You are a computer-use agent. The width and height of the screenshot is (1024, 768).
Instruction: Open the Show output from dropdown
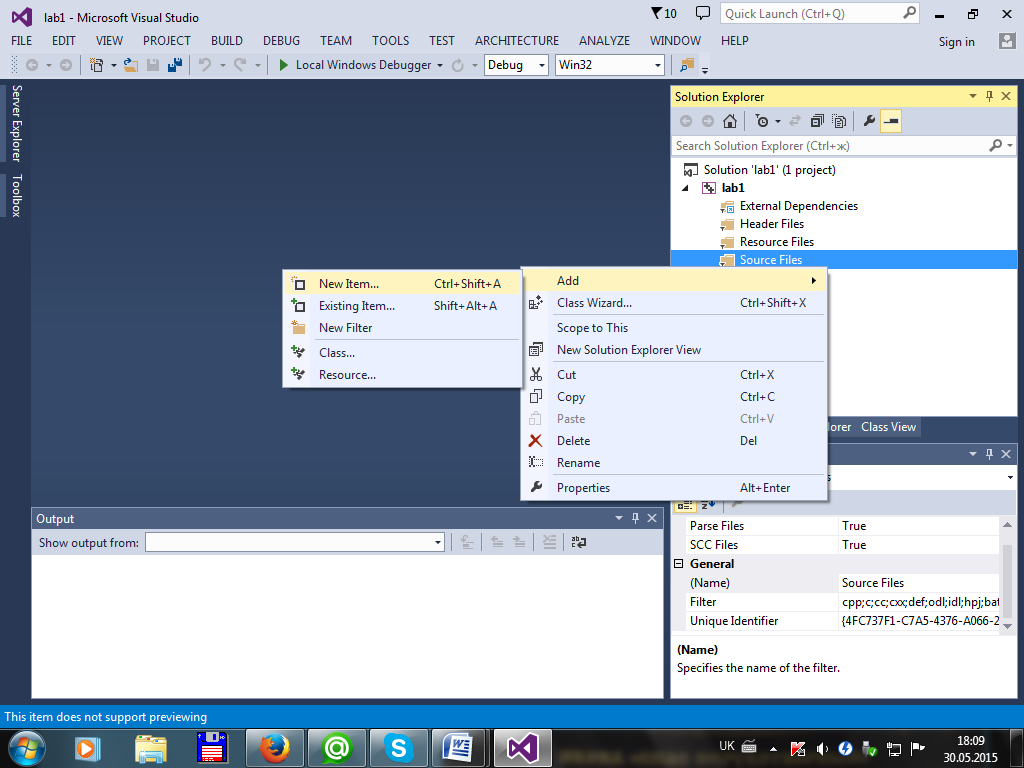295,543
